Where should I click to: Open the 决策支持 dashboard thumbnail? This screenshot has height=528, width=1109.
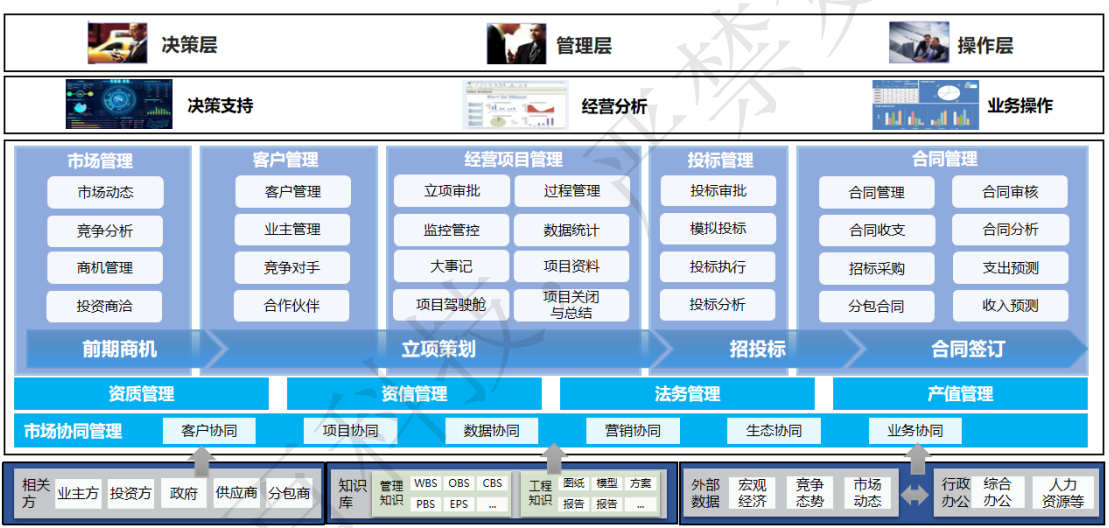click(119, 104)
